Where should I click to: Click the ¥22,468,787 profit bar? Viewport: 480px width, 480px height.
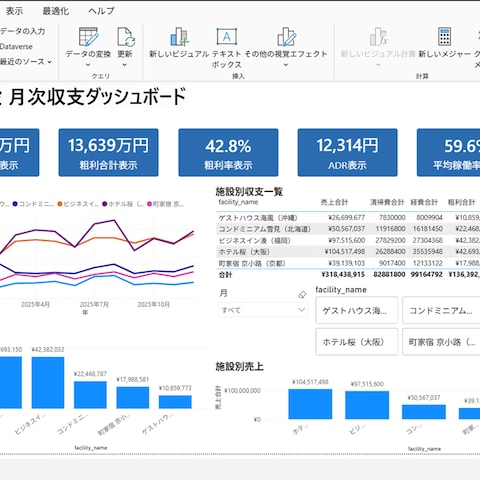(x=90, y=395)
